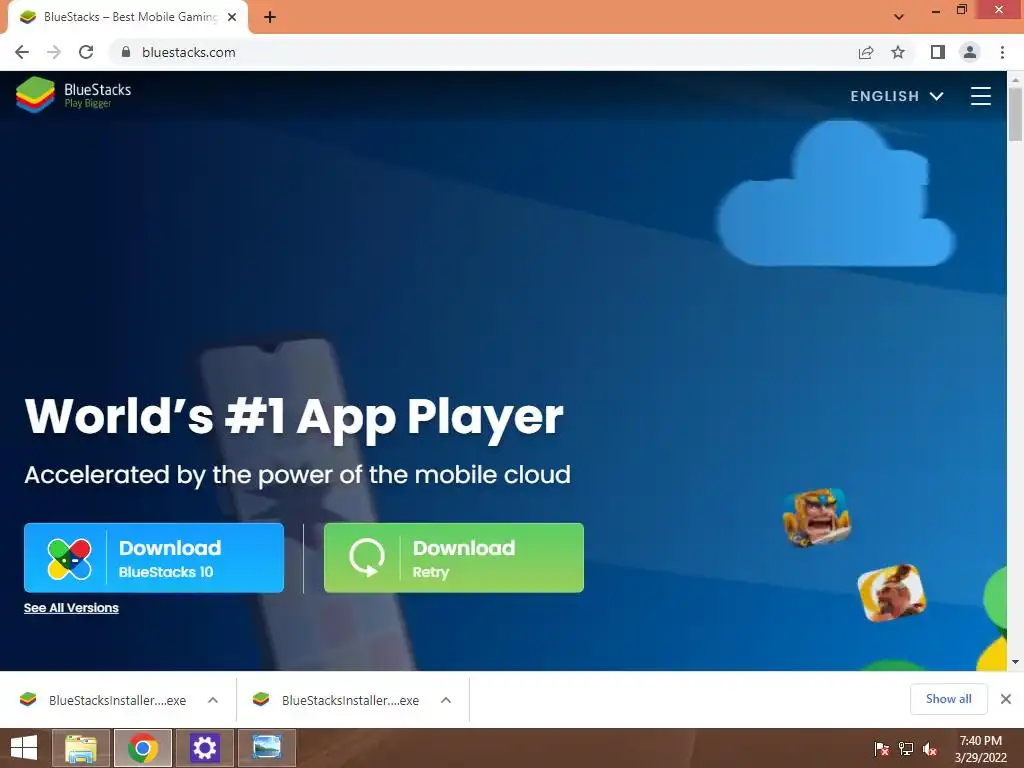Click the network tray icon
Image resolution: width=1024 pixels, height=768 pixels.
click(x=906, y=748)
